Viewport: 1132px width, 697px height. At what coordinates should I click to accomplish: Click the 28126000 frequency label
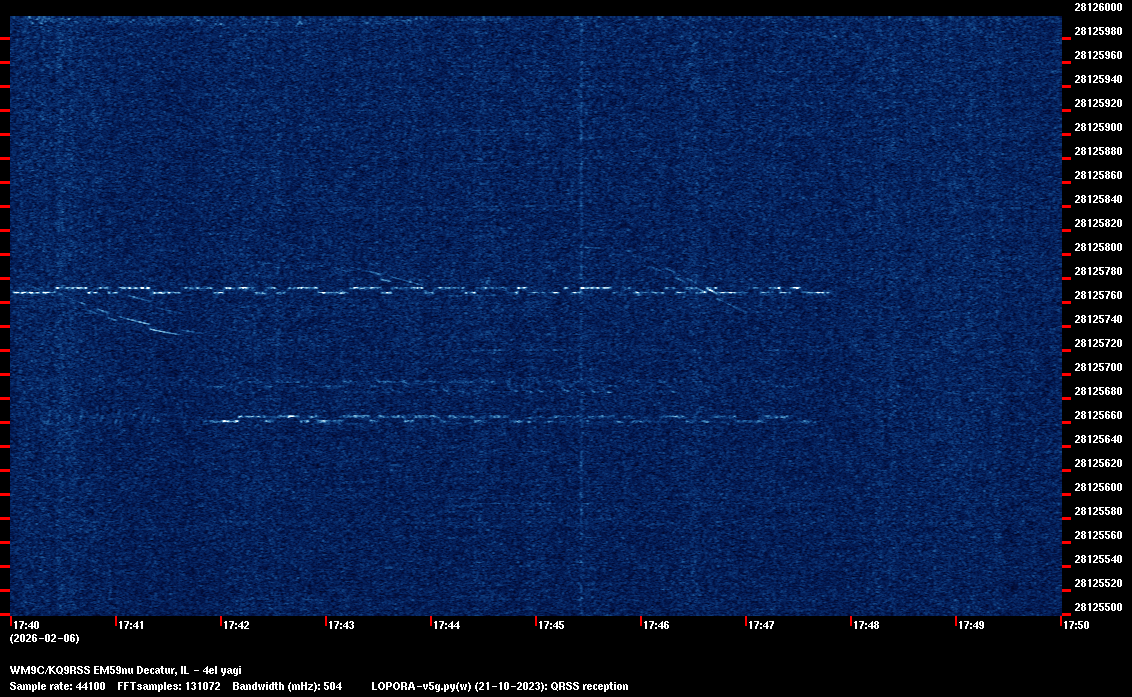[1097, 7]
